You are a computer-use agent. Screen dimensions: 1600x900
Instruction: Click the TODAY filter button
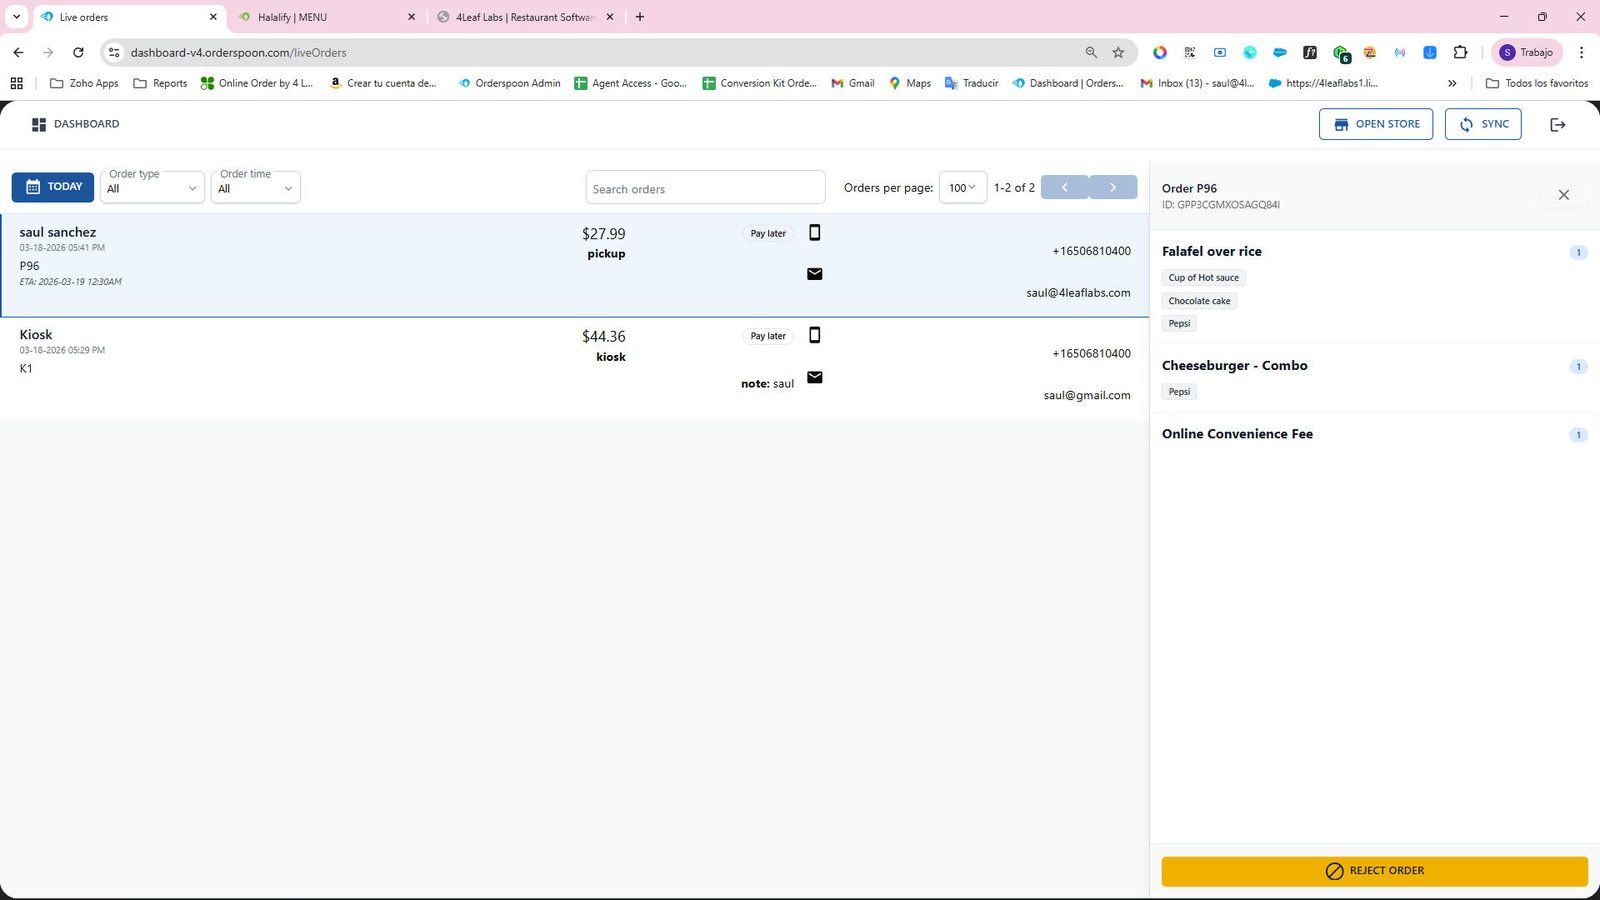pyautogui.click(x=53, y=187)
